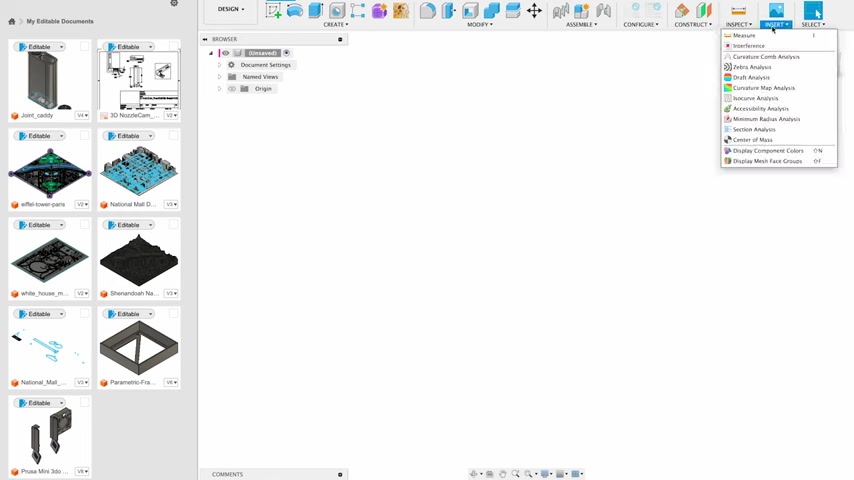Click the Move/Copy arrows icon
Viewport: 854px width, 480px height.
pos(534,11)
